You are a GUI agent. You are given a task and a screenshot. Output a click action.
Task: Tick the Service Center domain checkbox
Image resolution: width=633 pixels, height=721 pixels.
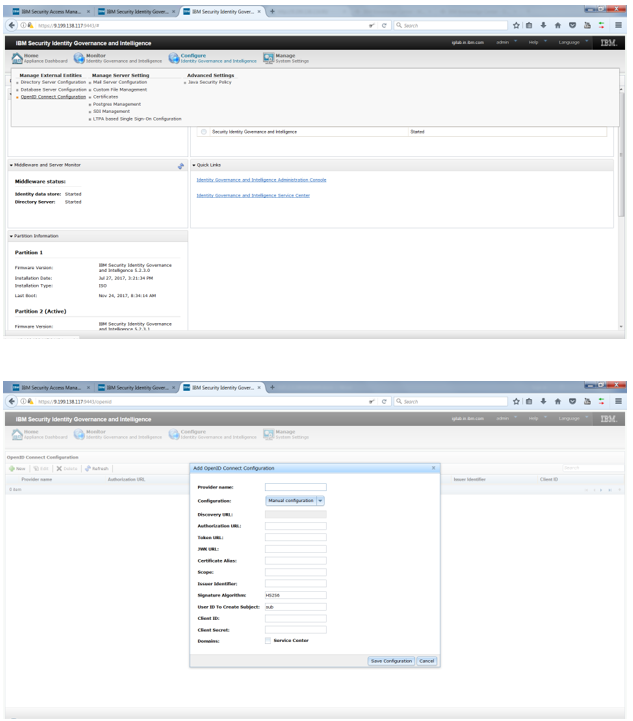[x=268, y=641]
